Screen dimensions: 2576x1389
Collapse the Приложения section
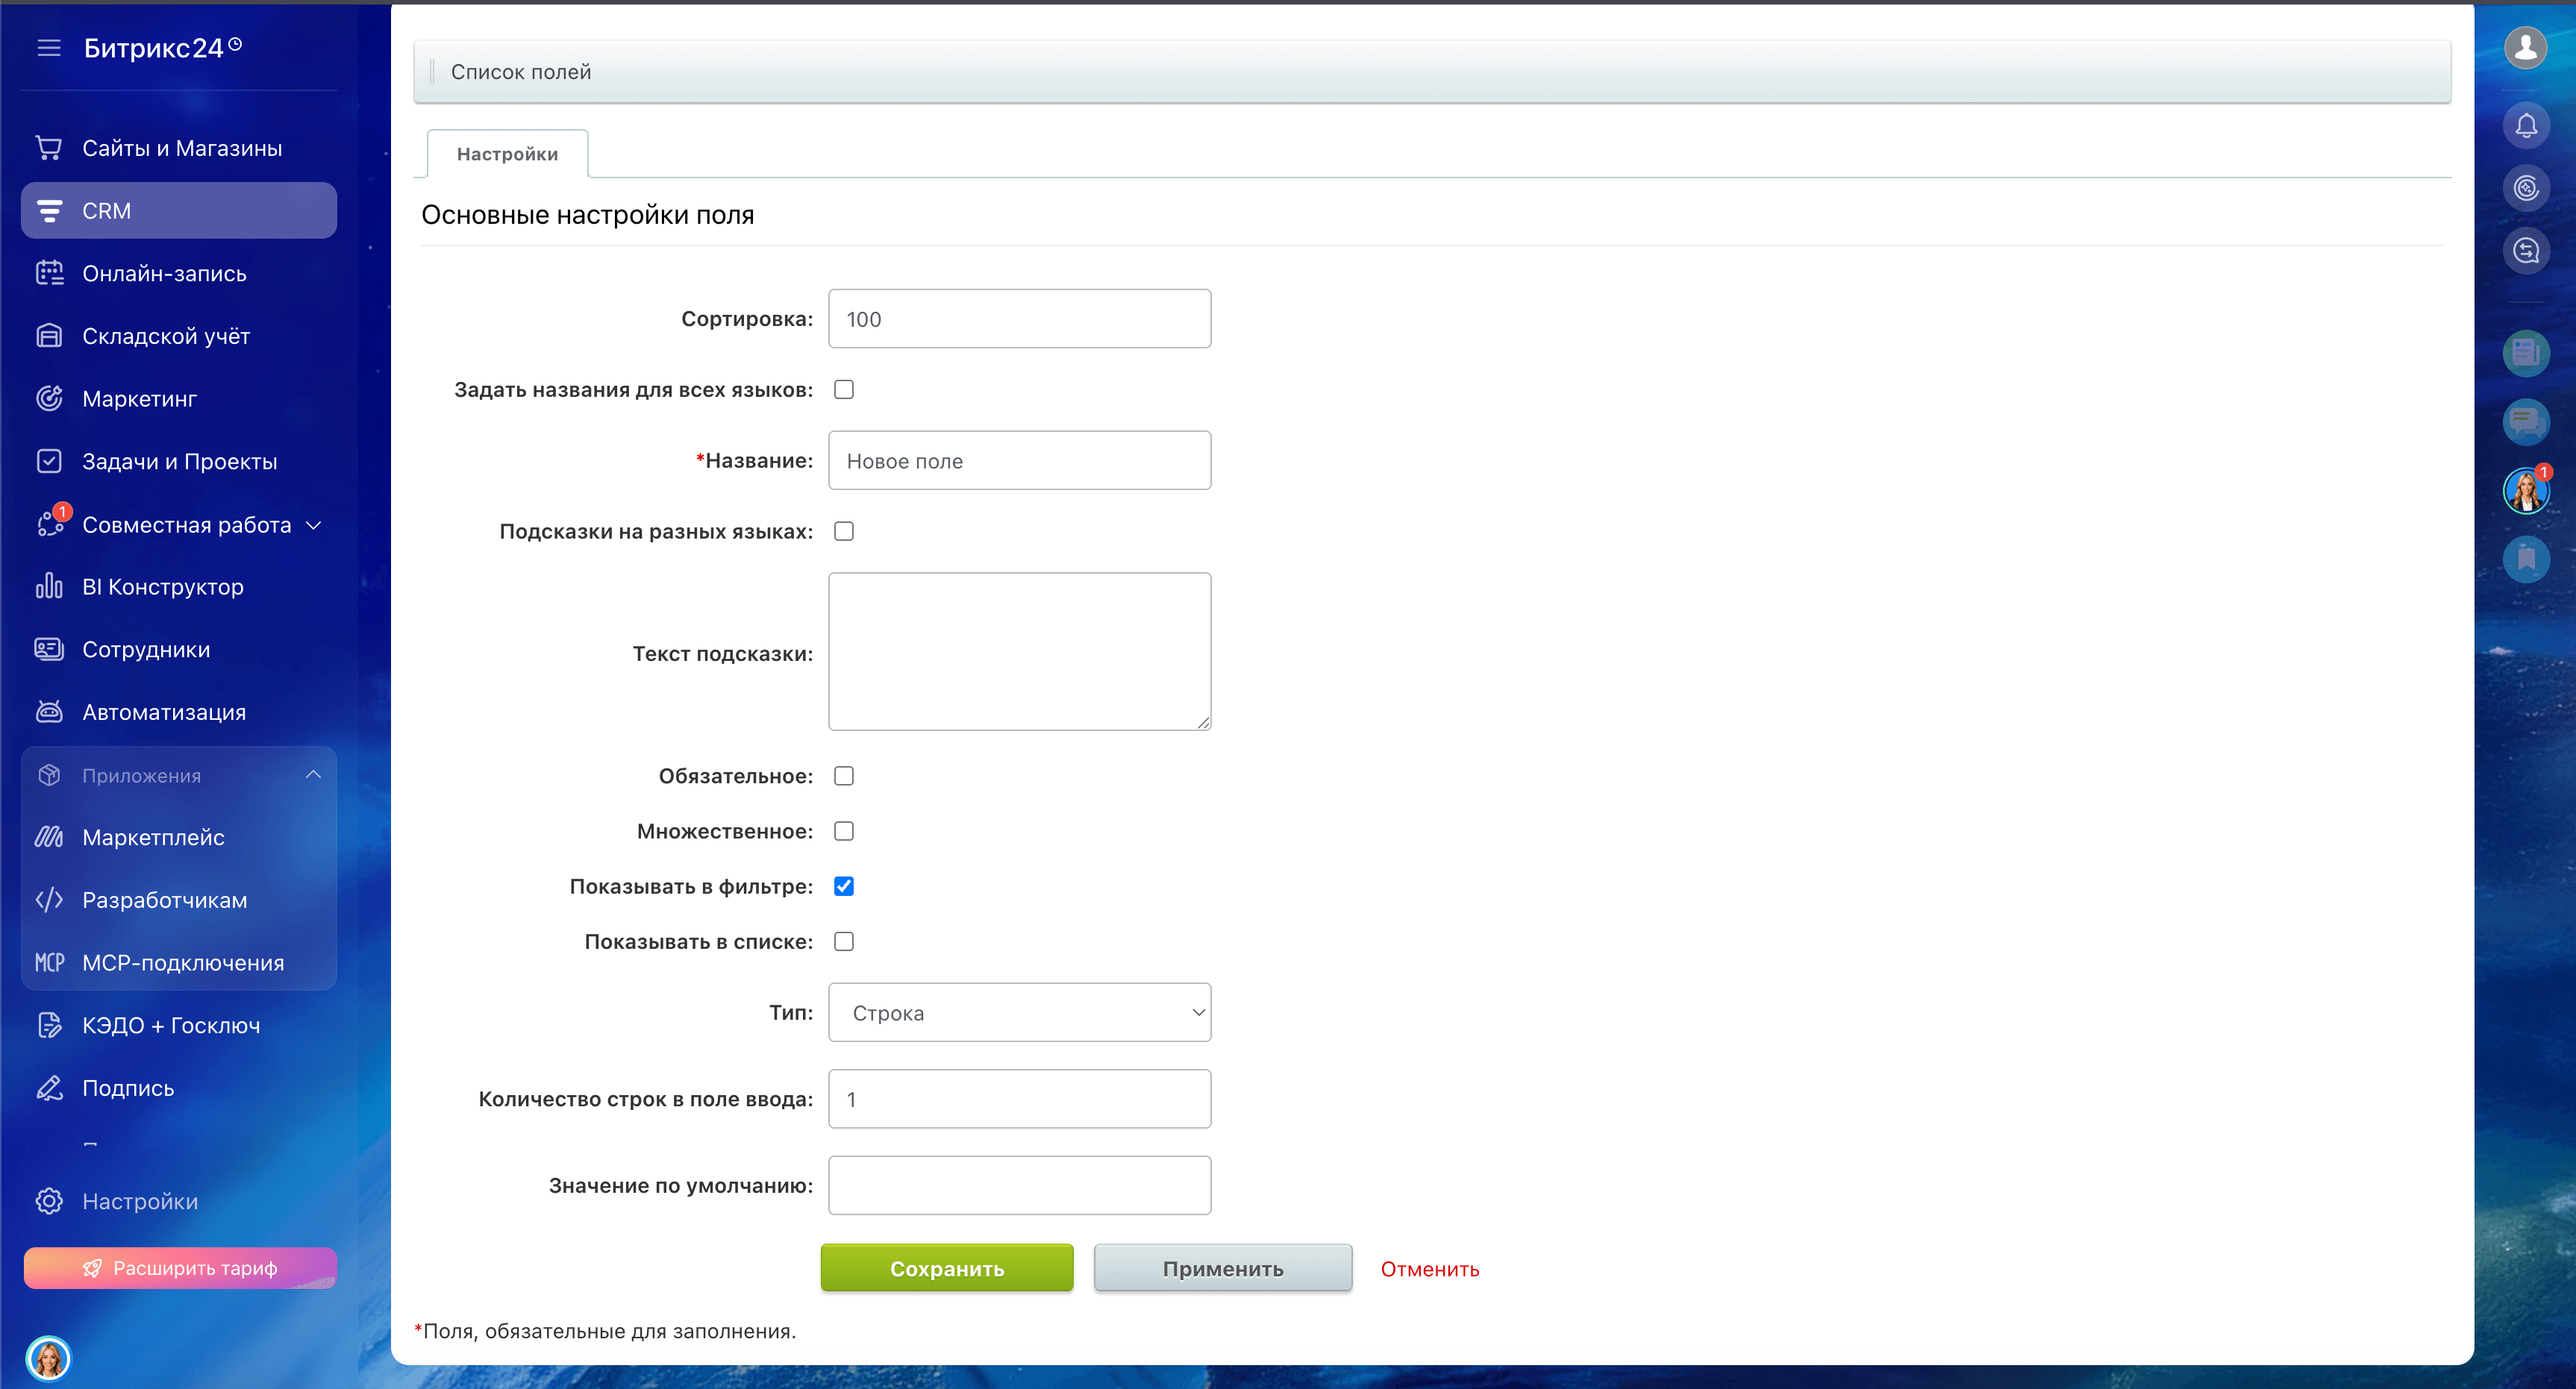[314, 775]
